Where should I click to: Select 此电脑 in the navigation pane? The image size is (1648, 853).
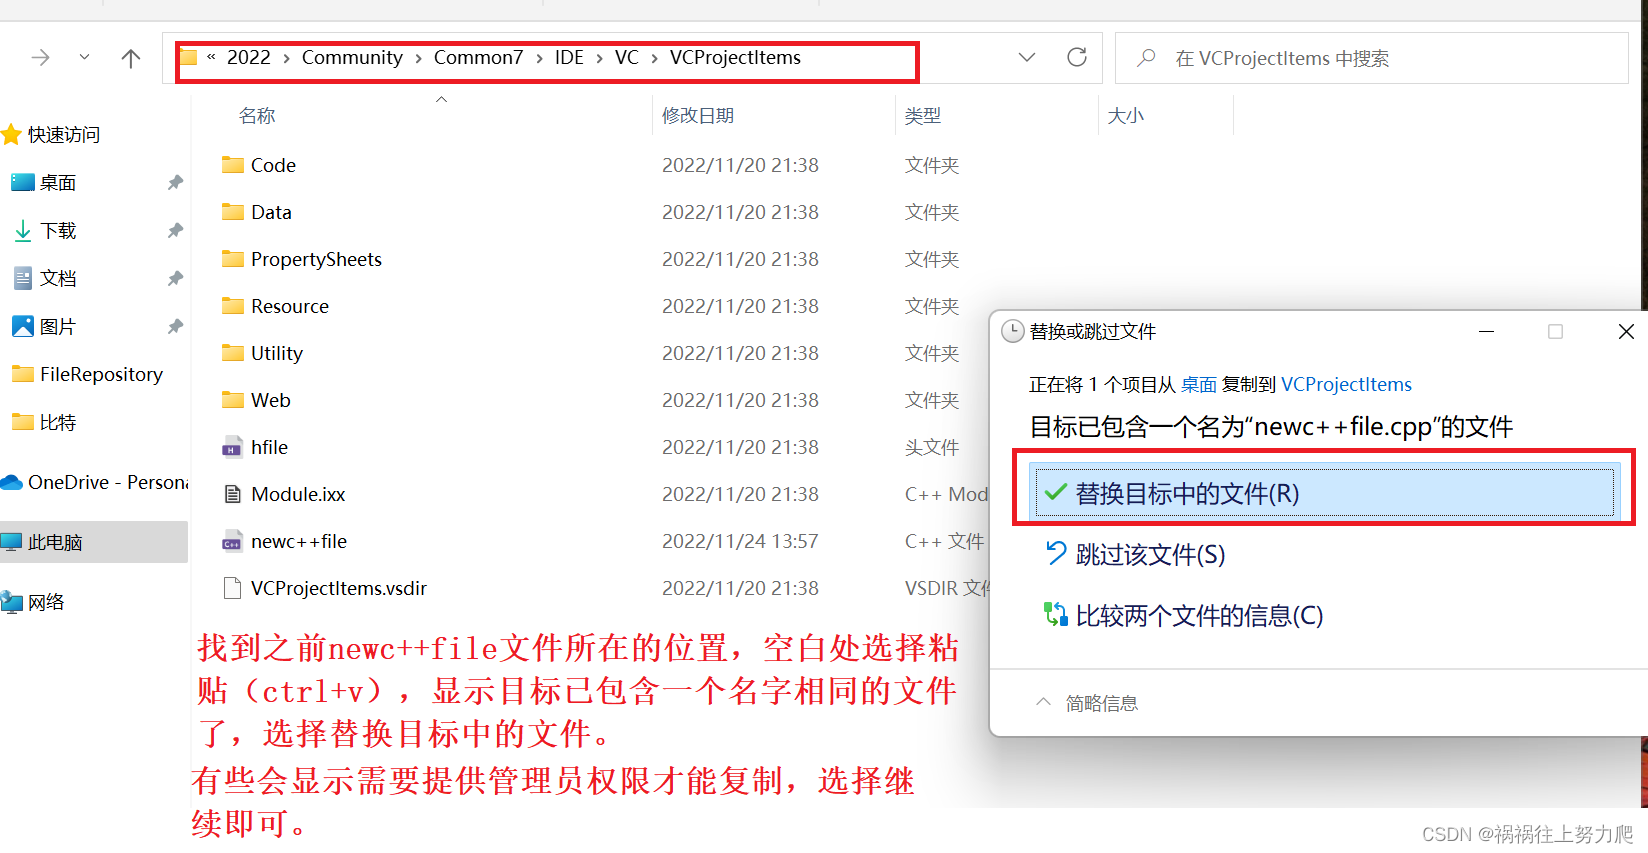(94, 542)
